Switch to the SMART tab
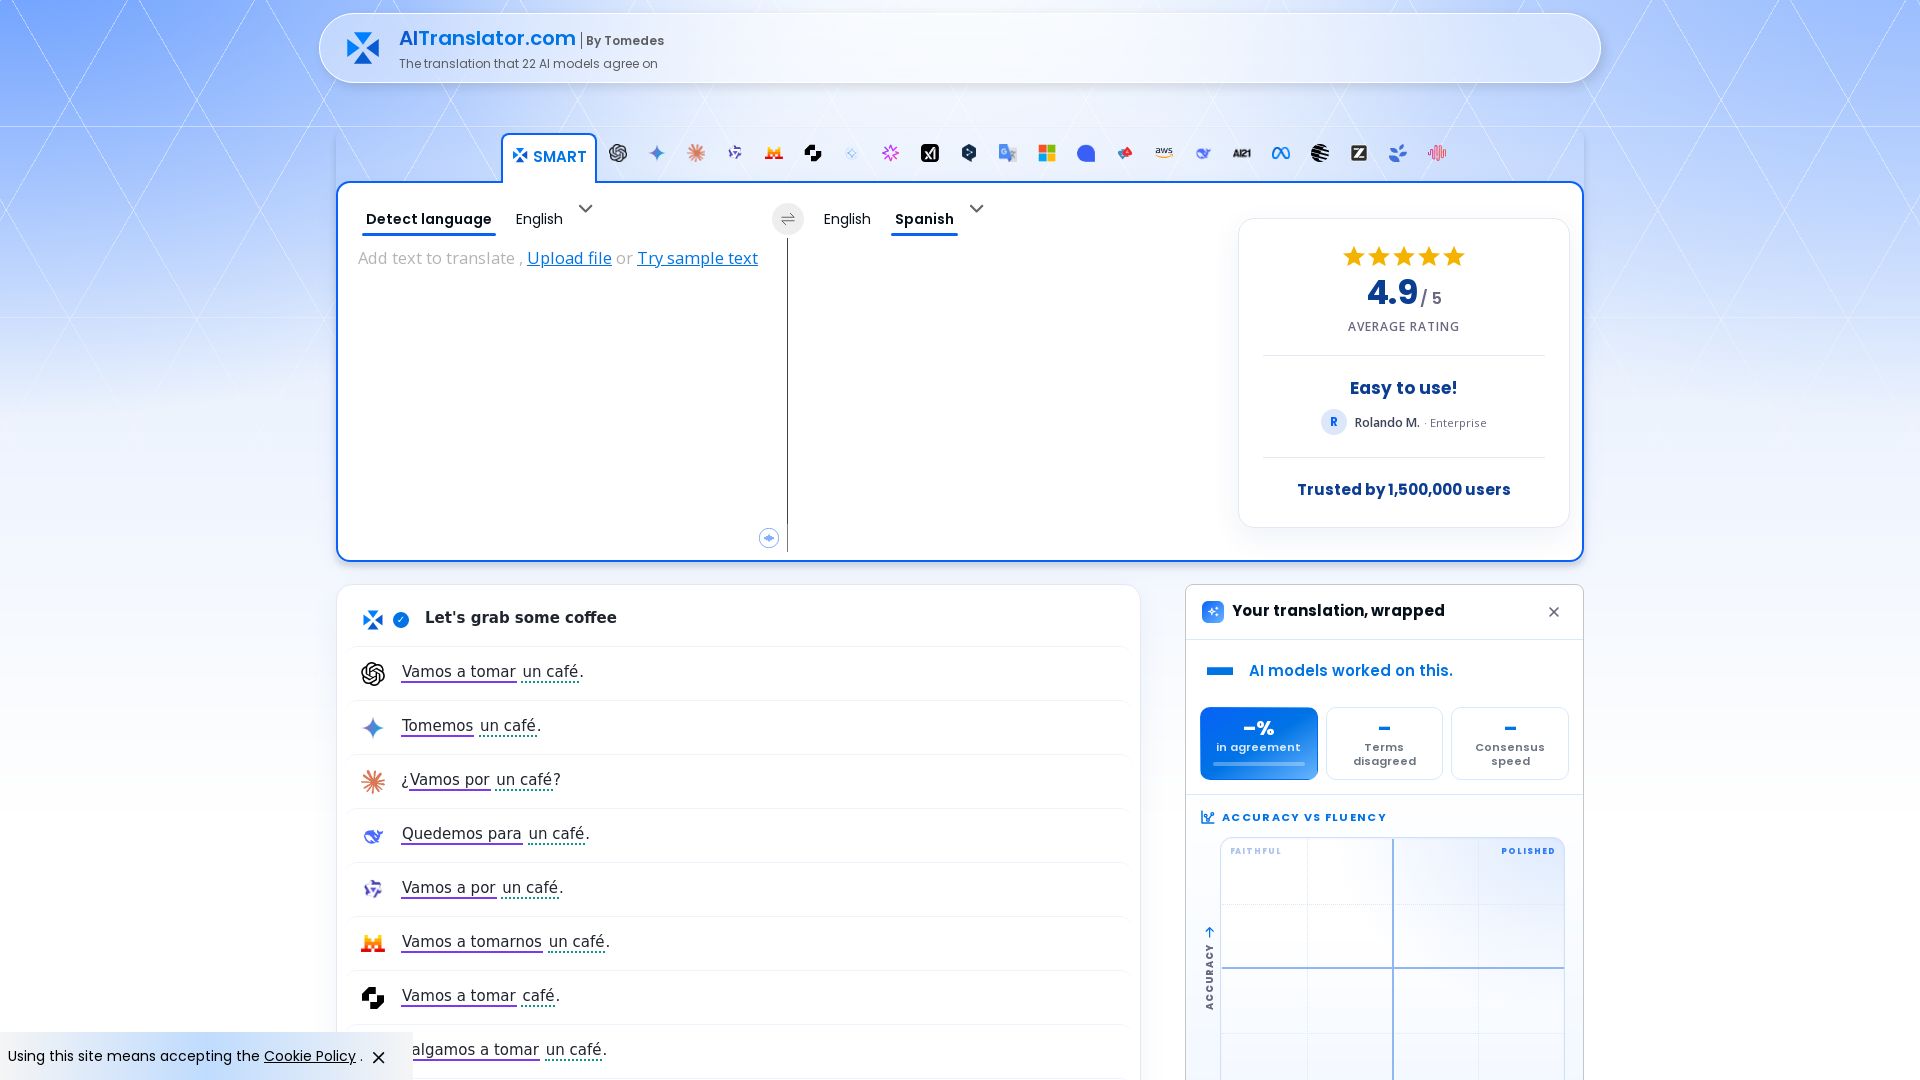The height and width of the screenshot is (1080, 1920). (549, 157)
